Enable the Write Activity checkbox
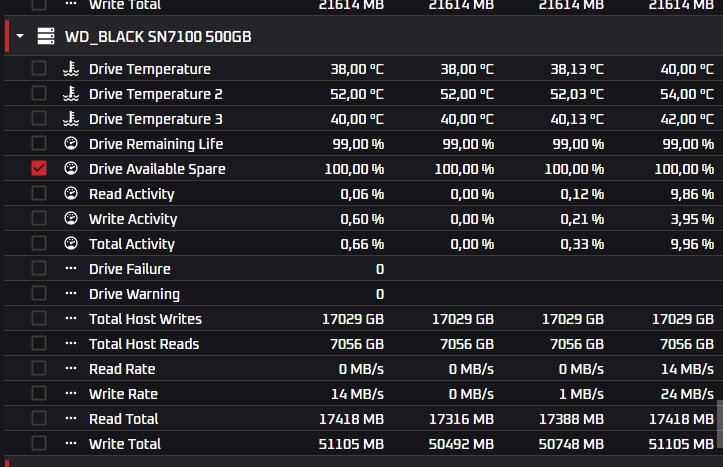723x467 pixels. tap(39, 218)
